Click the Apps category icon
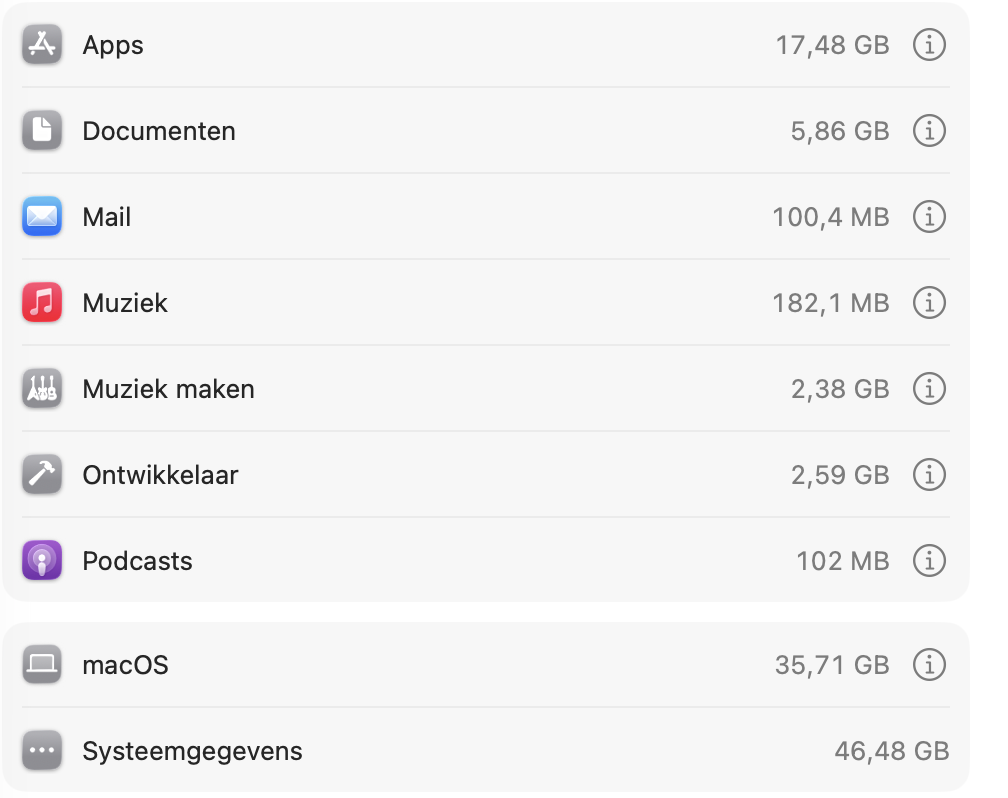This screenshot has height=798, width=1008. pos(41,45)
